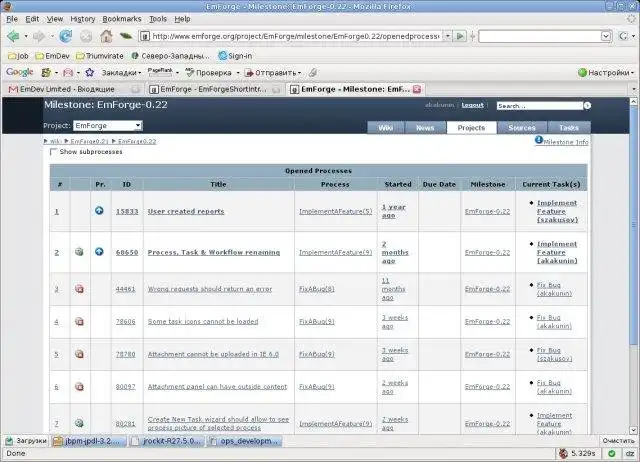The width and height of the screenshot is (640, 462).
Task: Click the Stop loading icon
Action: (x=86, y=37)
